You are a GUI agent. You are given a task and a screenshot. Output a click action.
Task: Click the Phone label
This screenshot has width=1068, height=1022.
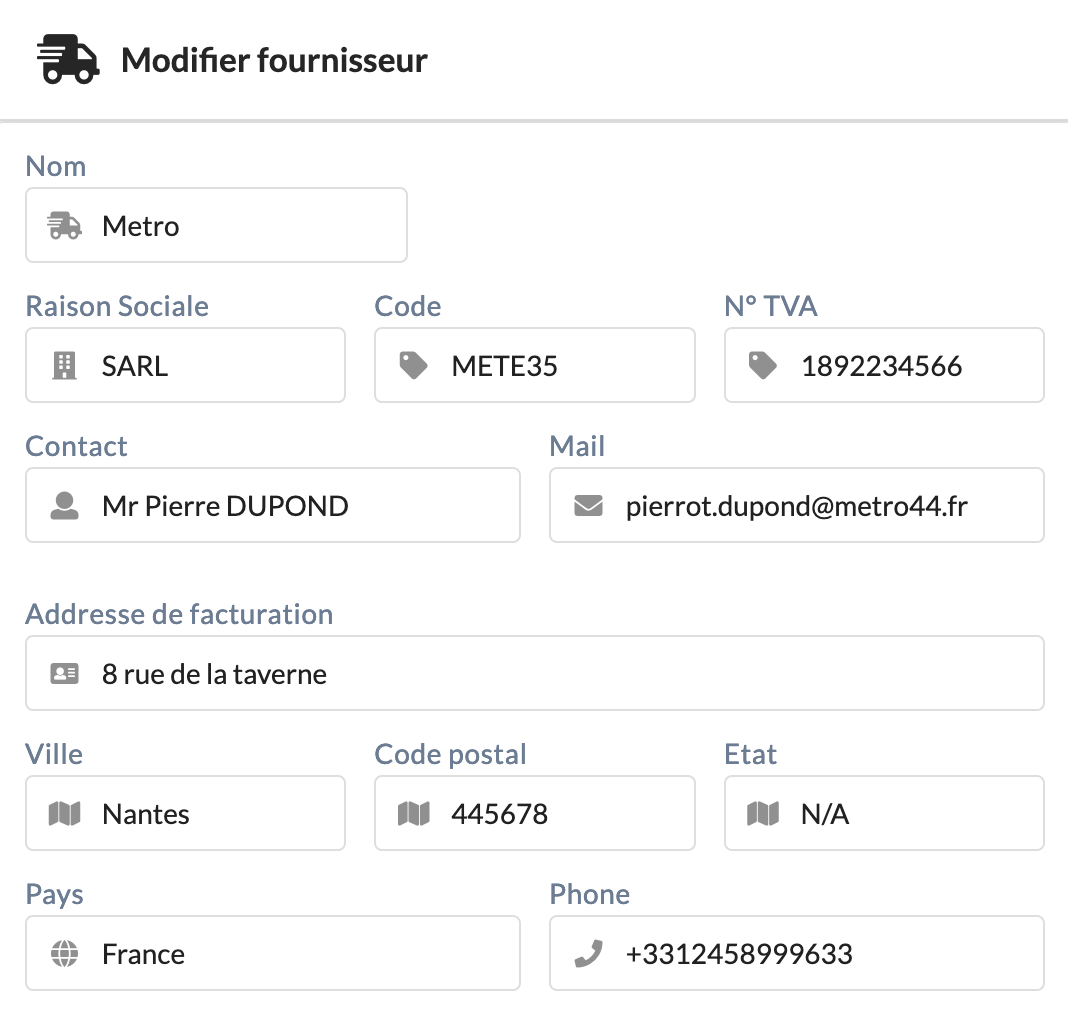click(x=590, y=895)
